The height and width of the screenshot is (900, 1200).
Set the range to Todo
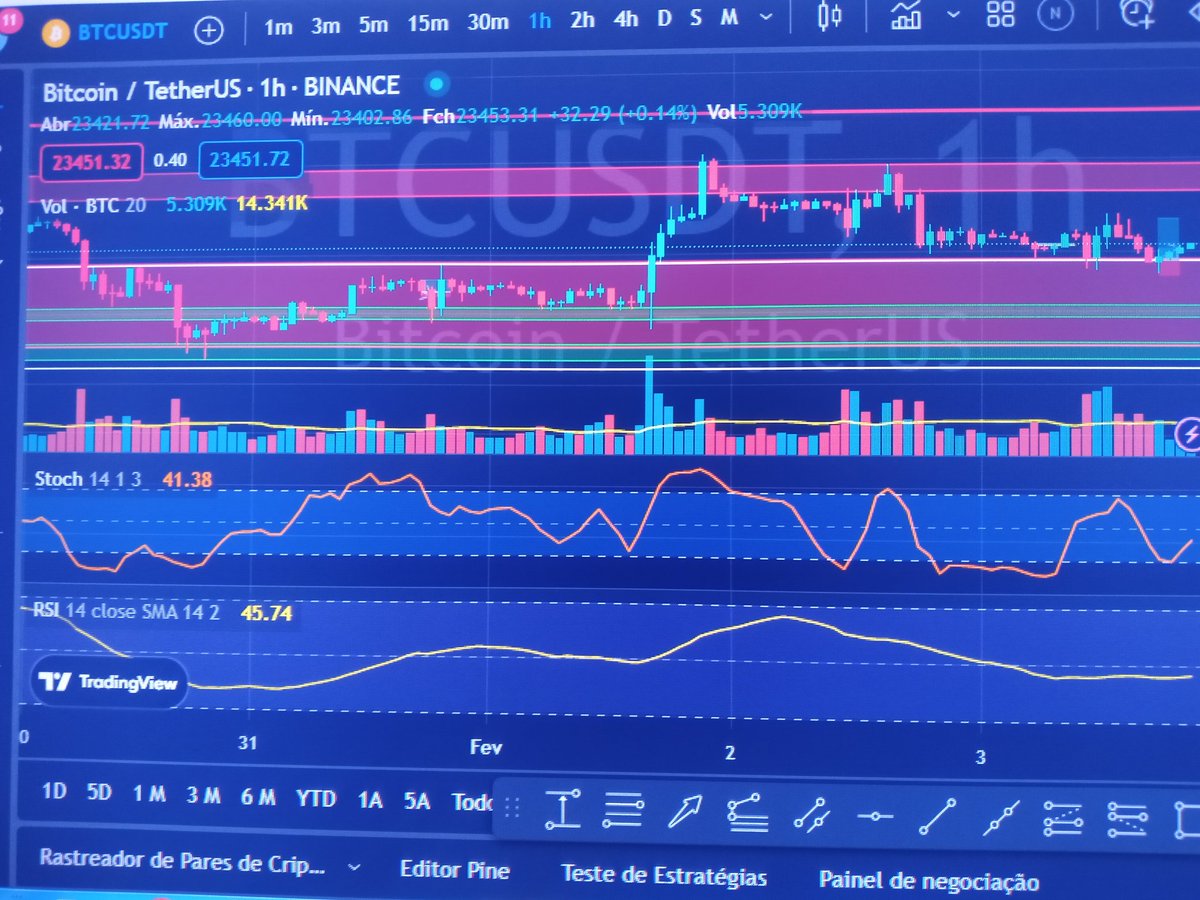coord(472,801)
